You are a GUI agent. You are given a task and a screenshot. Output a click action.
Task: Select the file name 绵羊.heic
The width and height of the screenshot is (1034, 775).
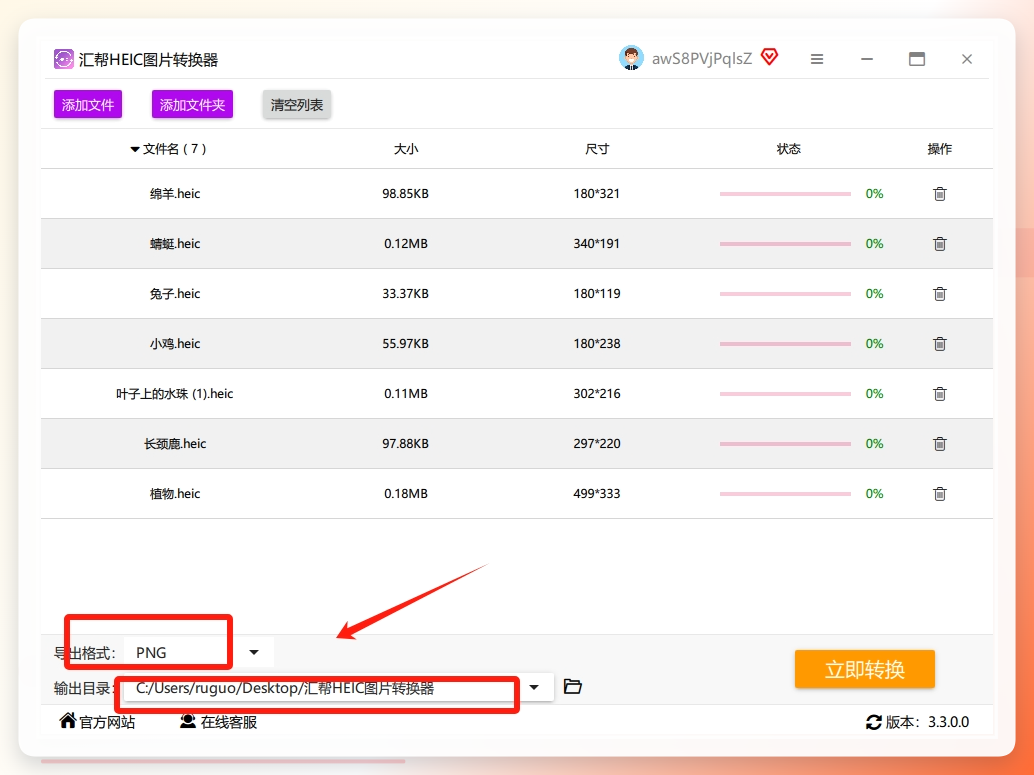pyautogui.click(x=175, y=194)
